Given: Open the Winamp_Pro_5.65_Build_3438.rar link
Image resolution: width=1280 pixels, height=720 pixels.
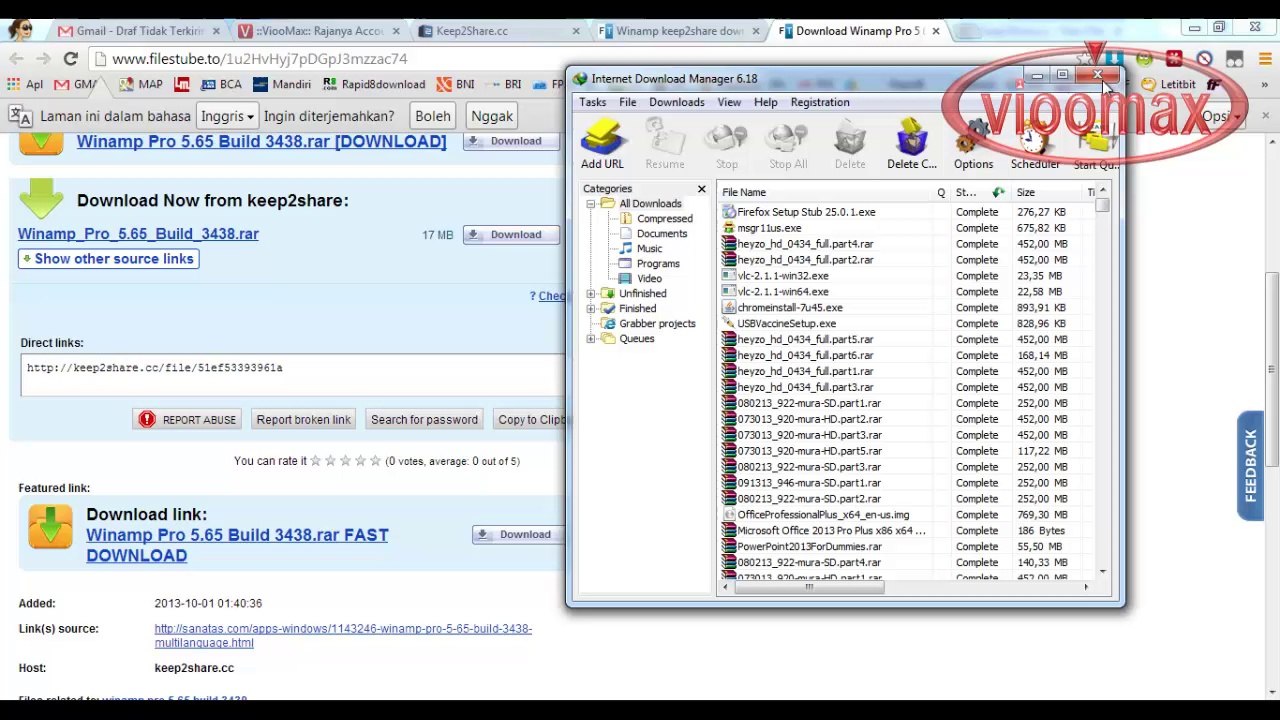Looking at the screenshot, I should pyautogui.click(x=138, y=234).
